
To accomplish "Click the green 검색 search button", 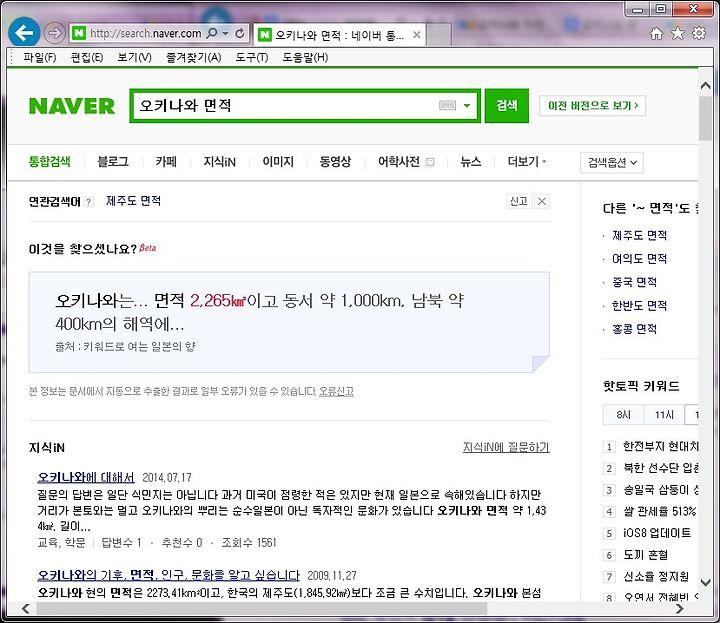I will (x=506, y=106).
